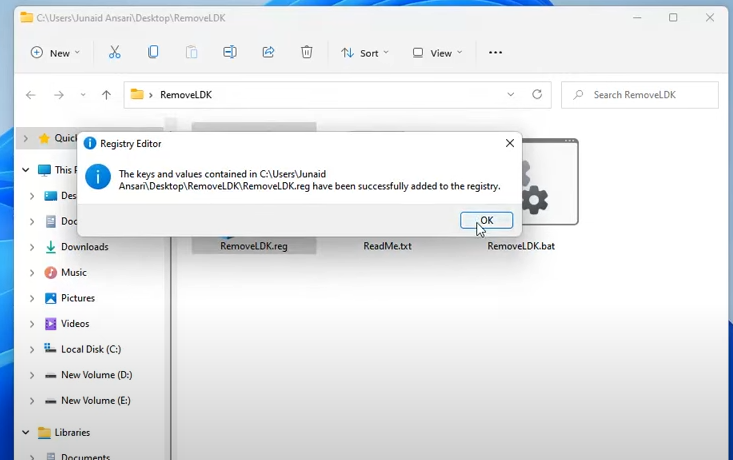Image resolution: width=733 pixels, height=460 pixels.
Task: Click the Downloads arrow icon in sidebar
Action: coord(50,247)
